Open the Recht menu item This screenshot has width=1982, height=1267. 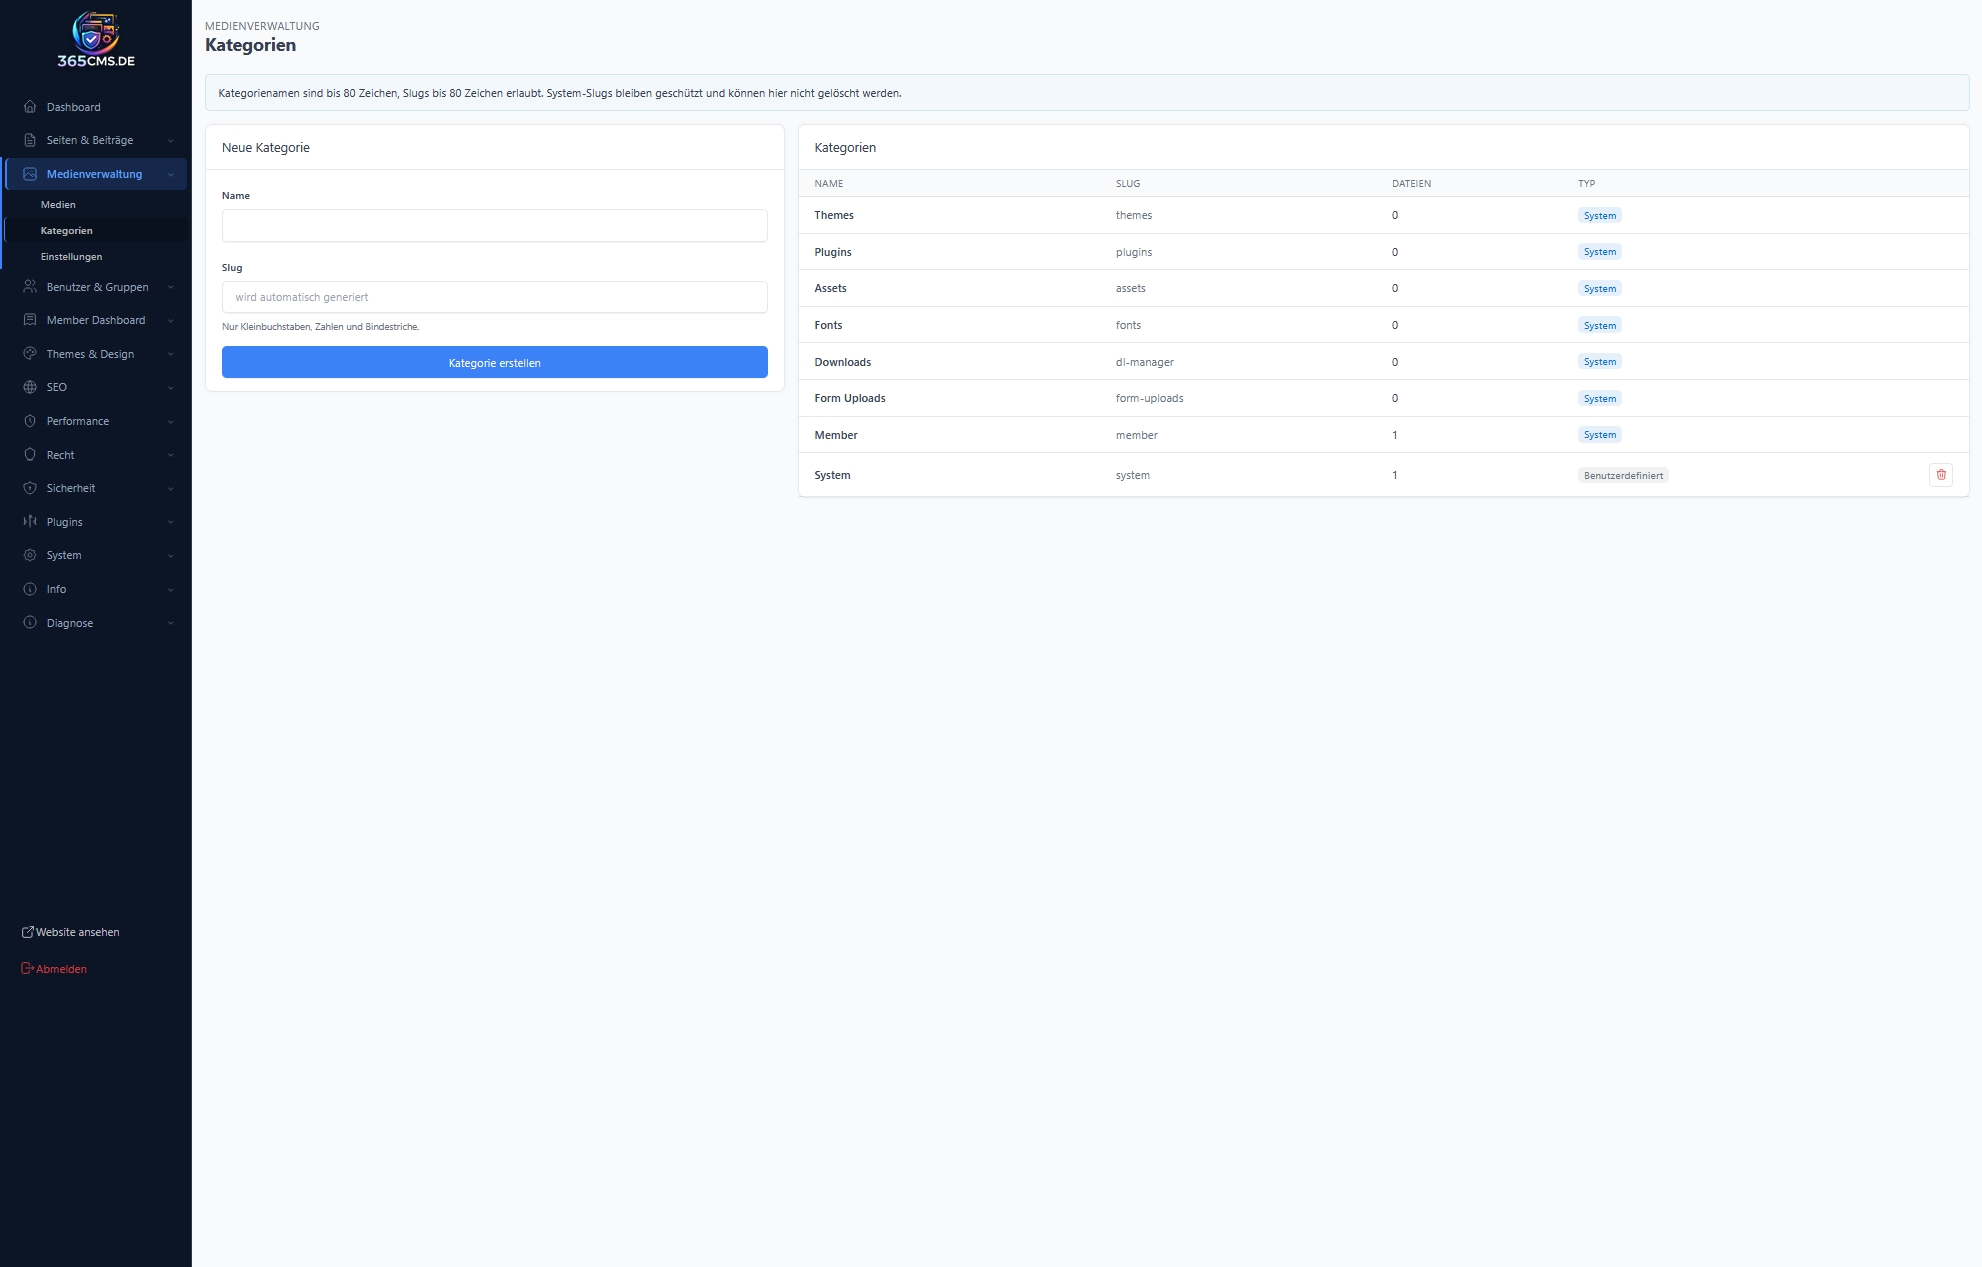point(60,455)
